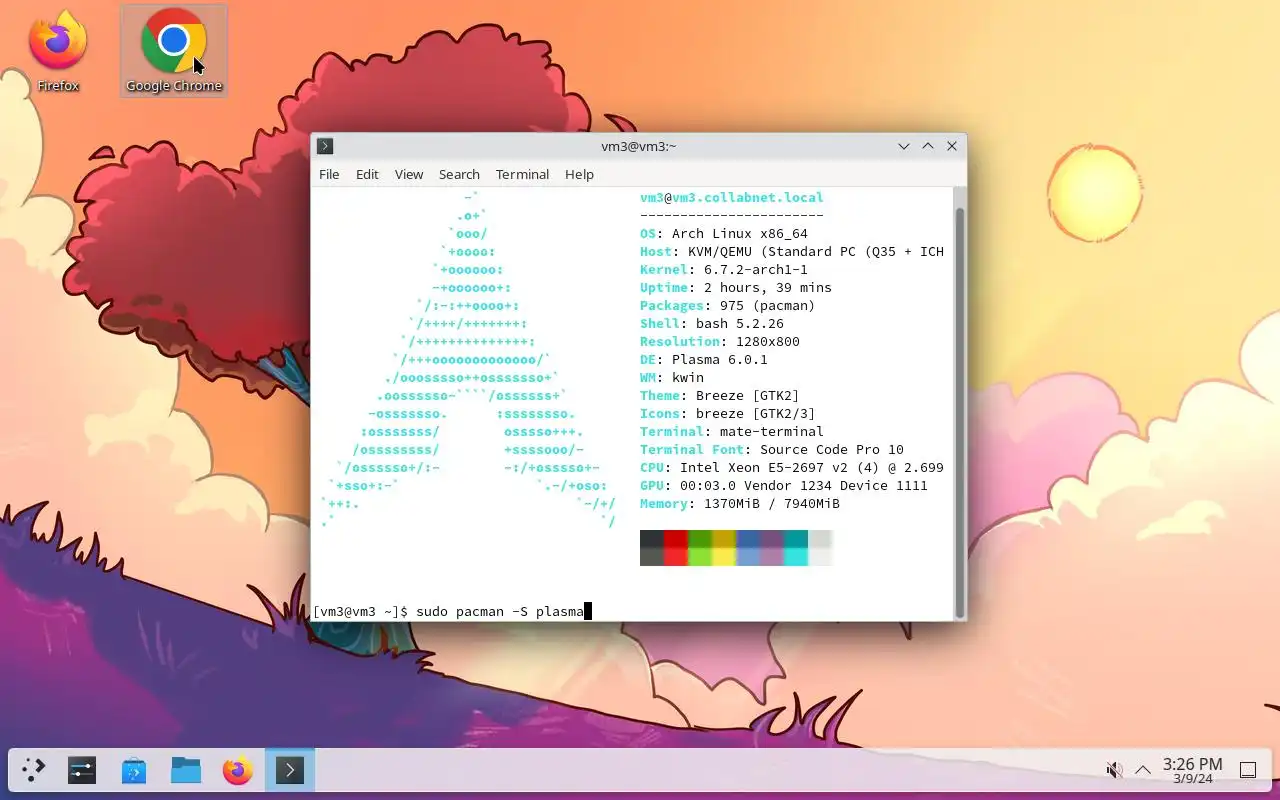The height and width of the screenshot is (800, 1280).
Task: Open the Edit menu in terminal
Action: click(x=367, y=174)
